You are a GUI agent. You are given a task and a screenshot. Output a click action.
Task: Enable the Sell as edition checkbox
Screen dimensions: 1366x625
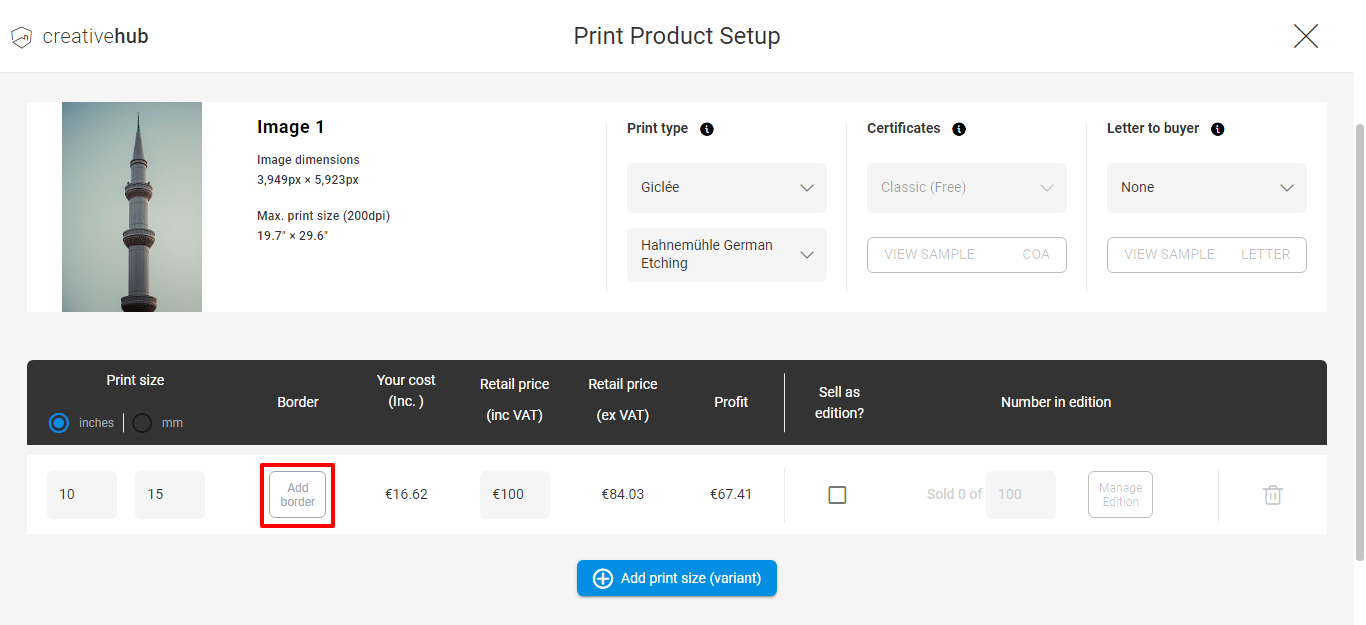[837, 494]
